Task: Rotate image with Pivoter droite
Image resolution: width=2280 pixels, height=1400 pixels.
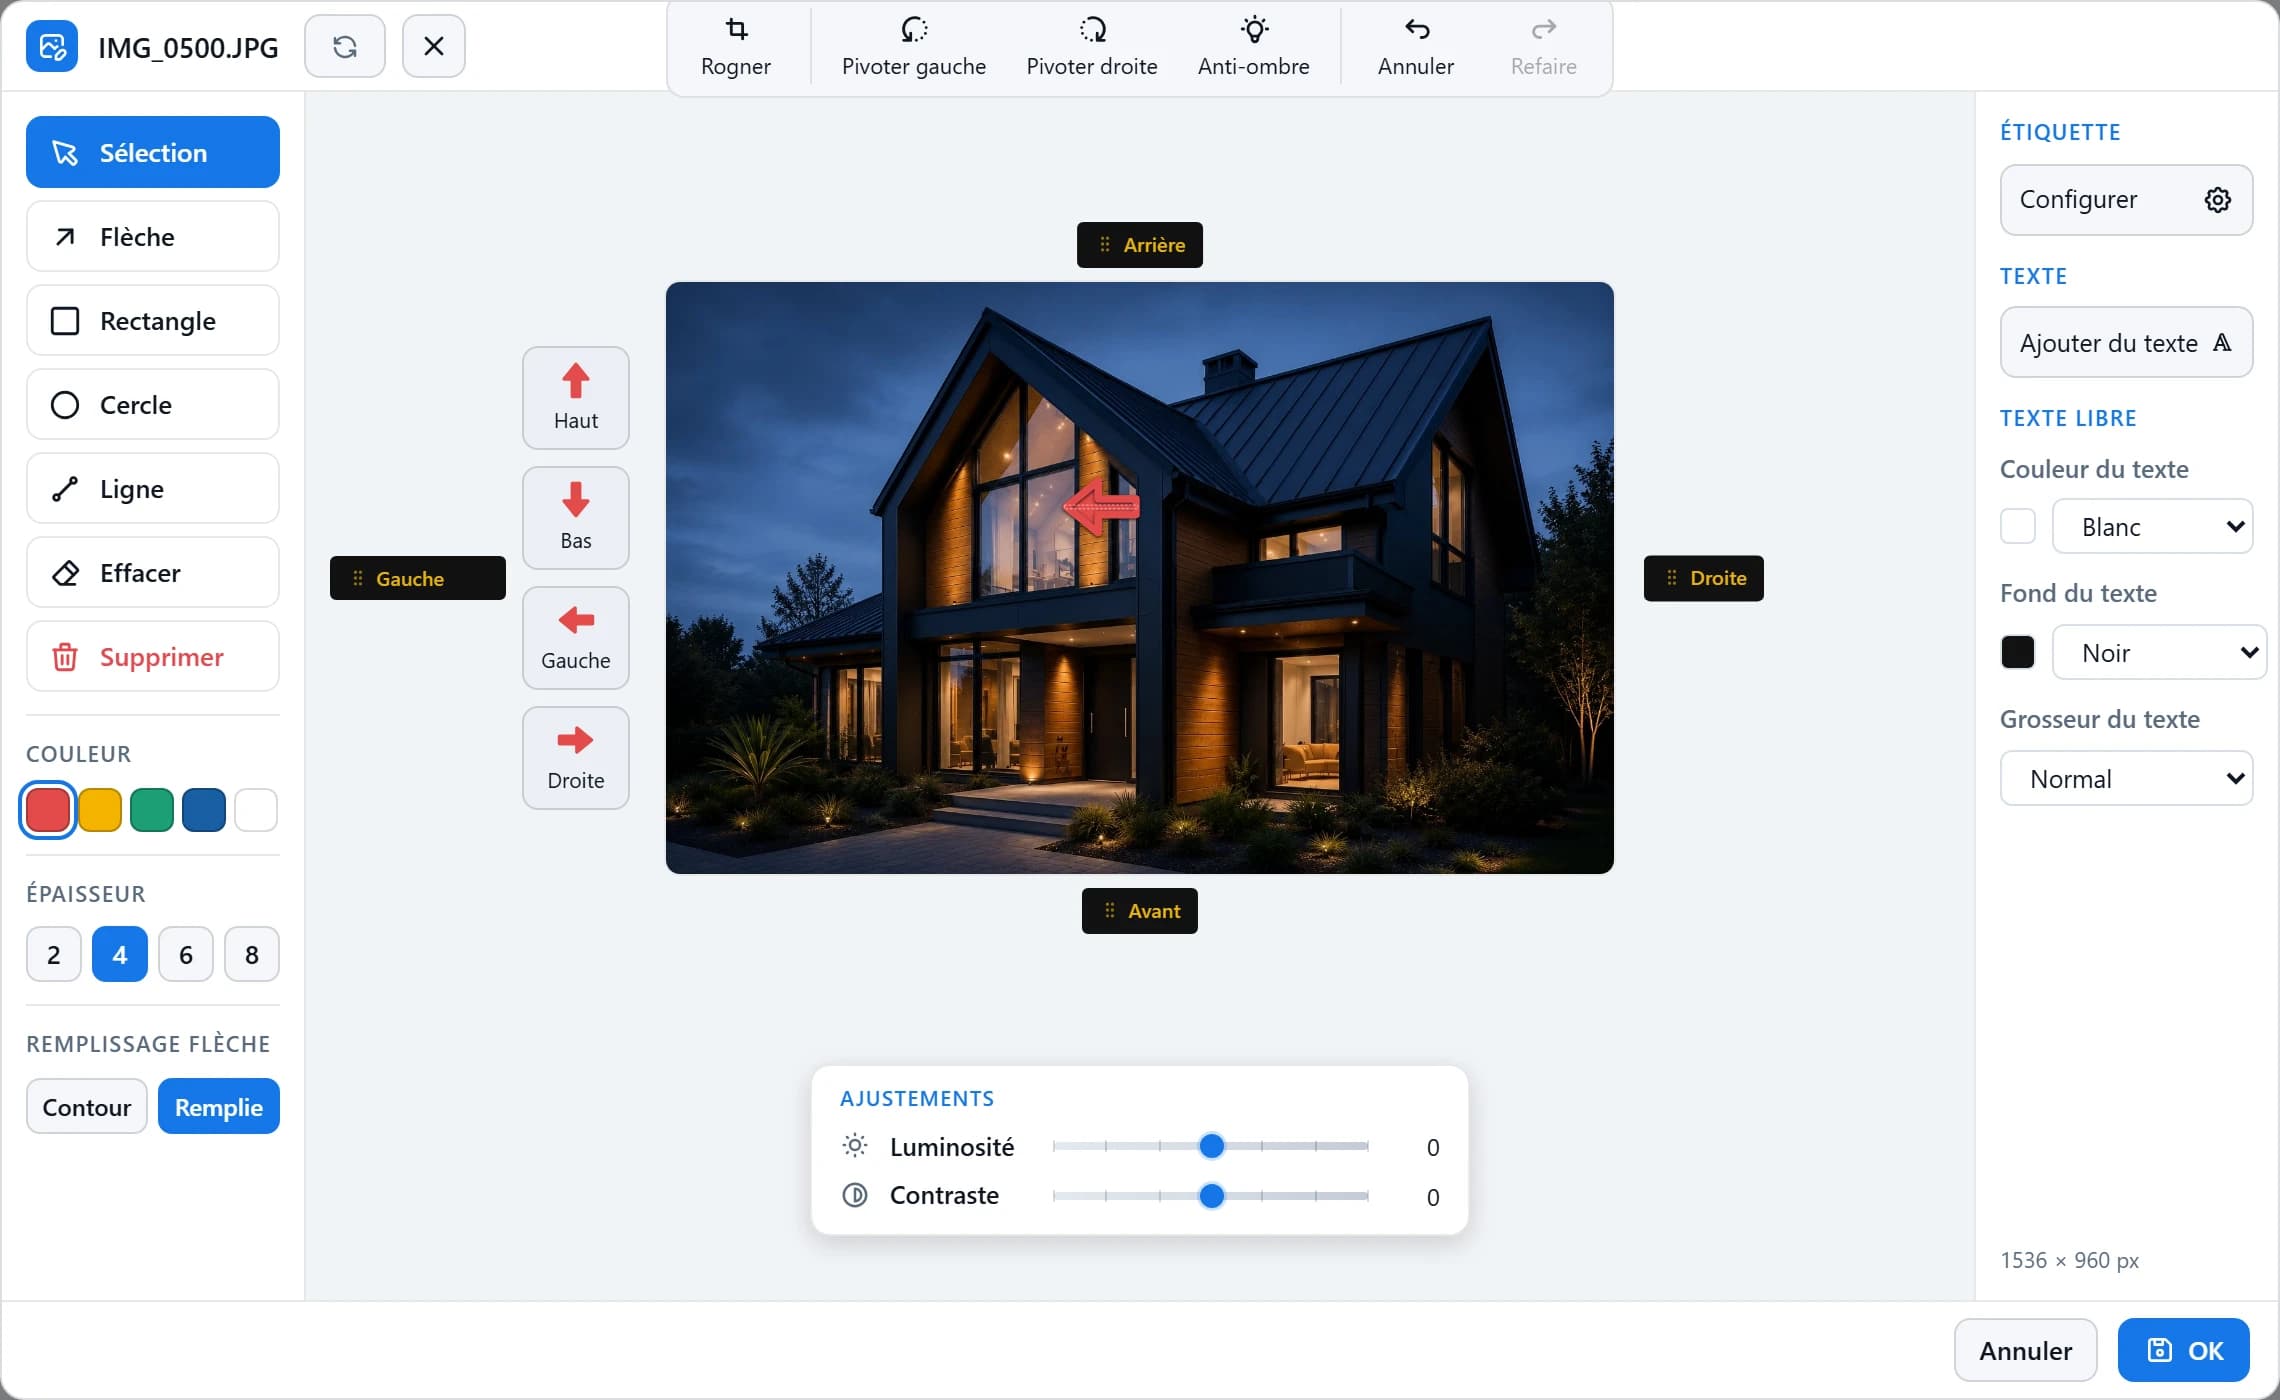Action: point(1092,47)
